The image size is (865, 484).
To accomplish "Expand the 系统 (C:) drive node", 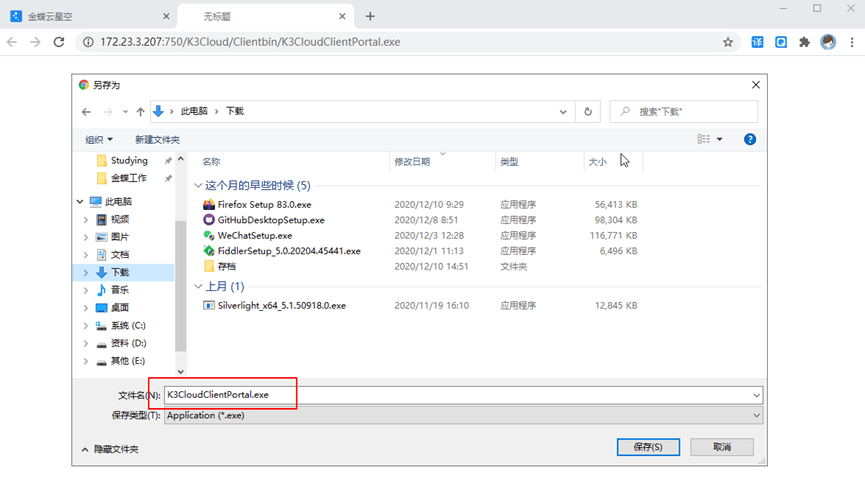I will [86, 326].
